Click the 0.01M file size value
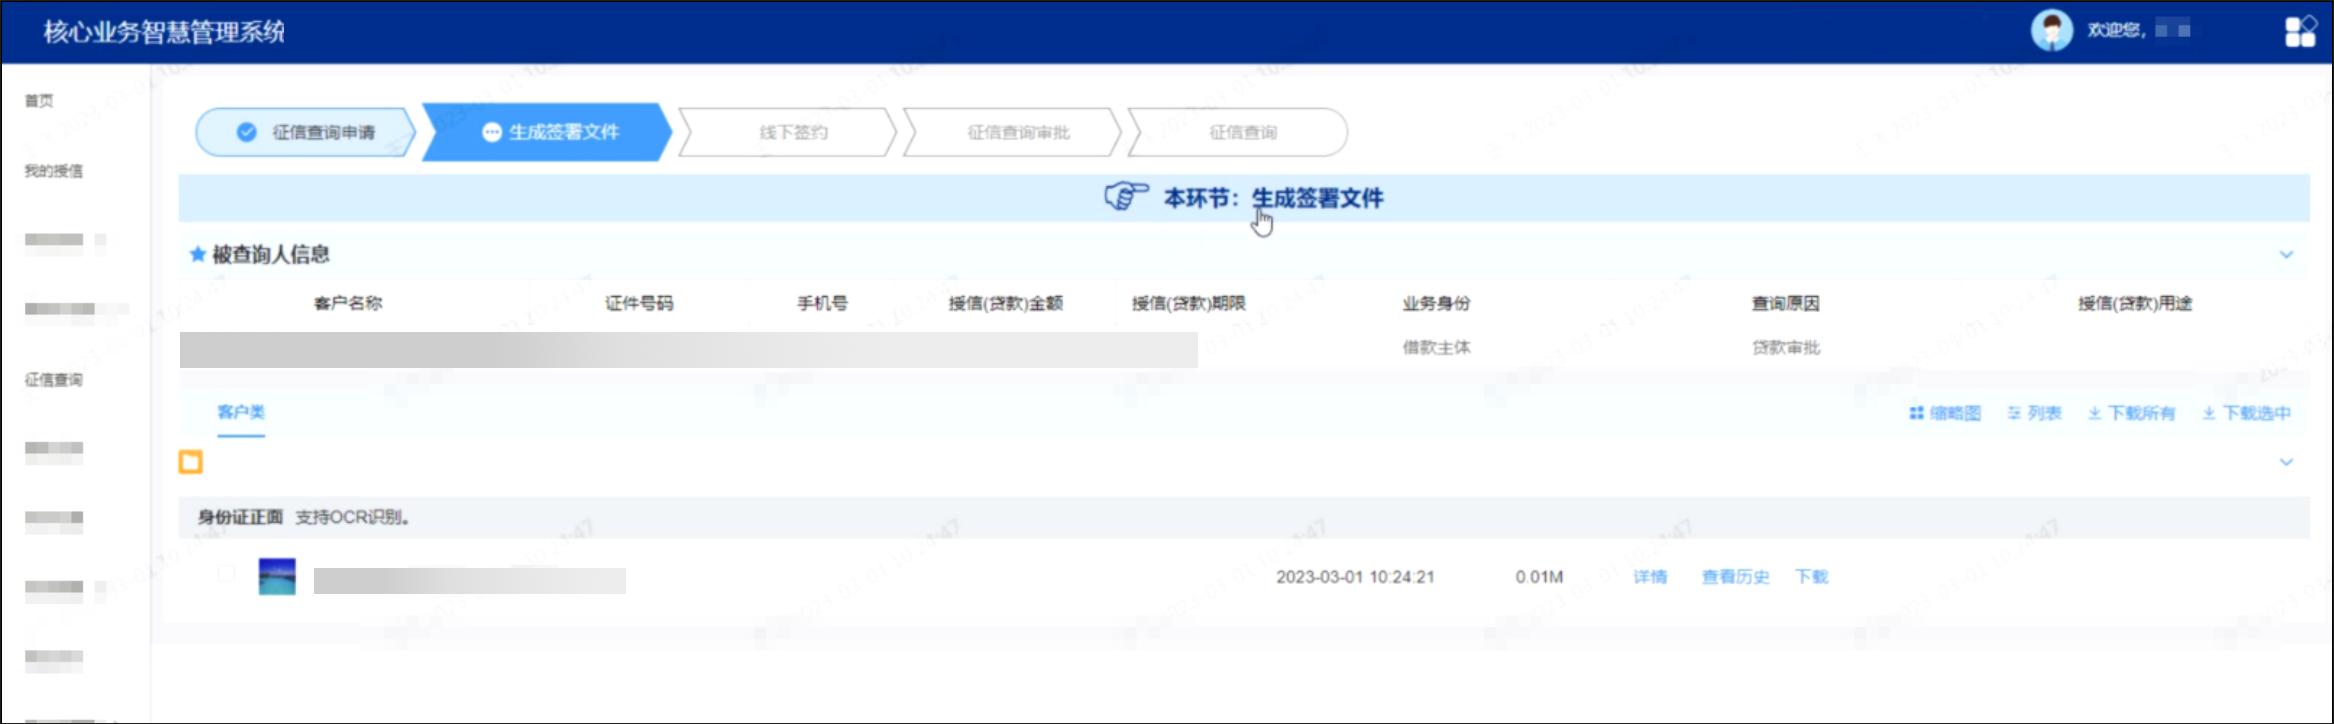Screen dimensions: 2334x724 1539,577
